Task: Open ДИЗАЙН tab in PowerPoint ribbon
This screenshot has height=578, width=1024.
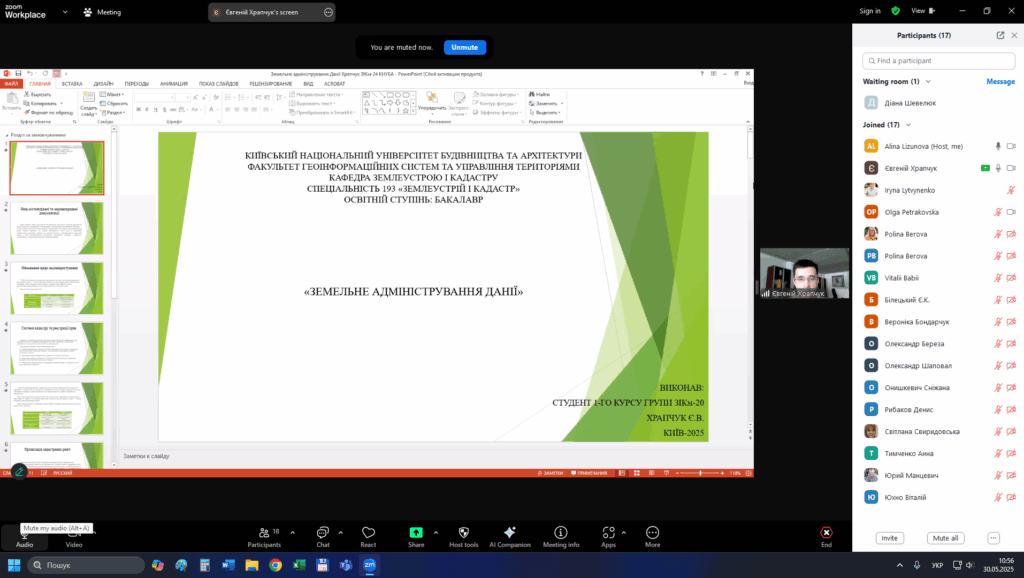Action: pyautogui.click(x=103, y=84)
